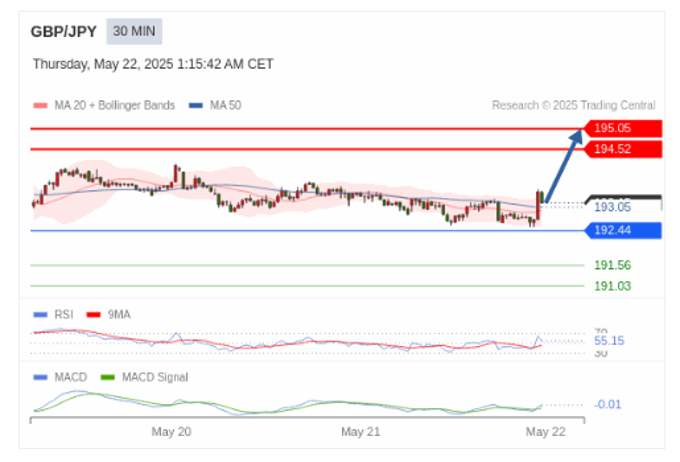The height and width of the screenshot is (462, 680).
Task: Click the red 195.05 resistance price tag
Action: click(x=623, y=128)
